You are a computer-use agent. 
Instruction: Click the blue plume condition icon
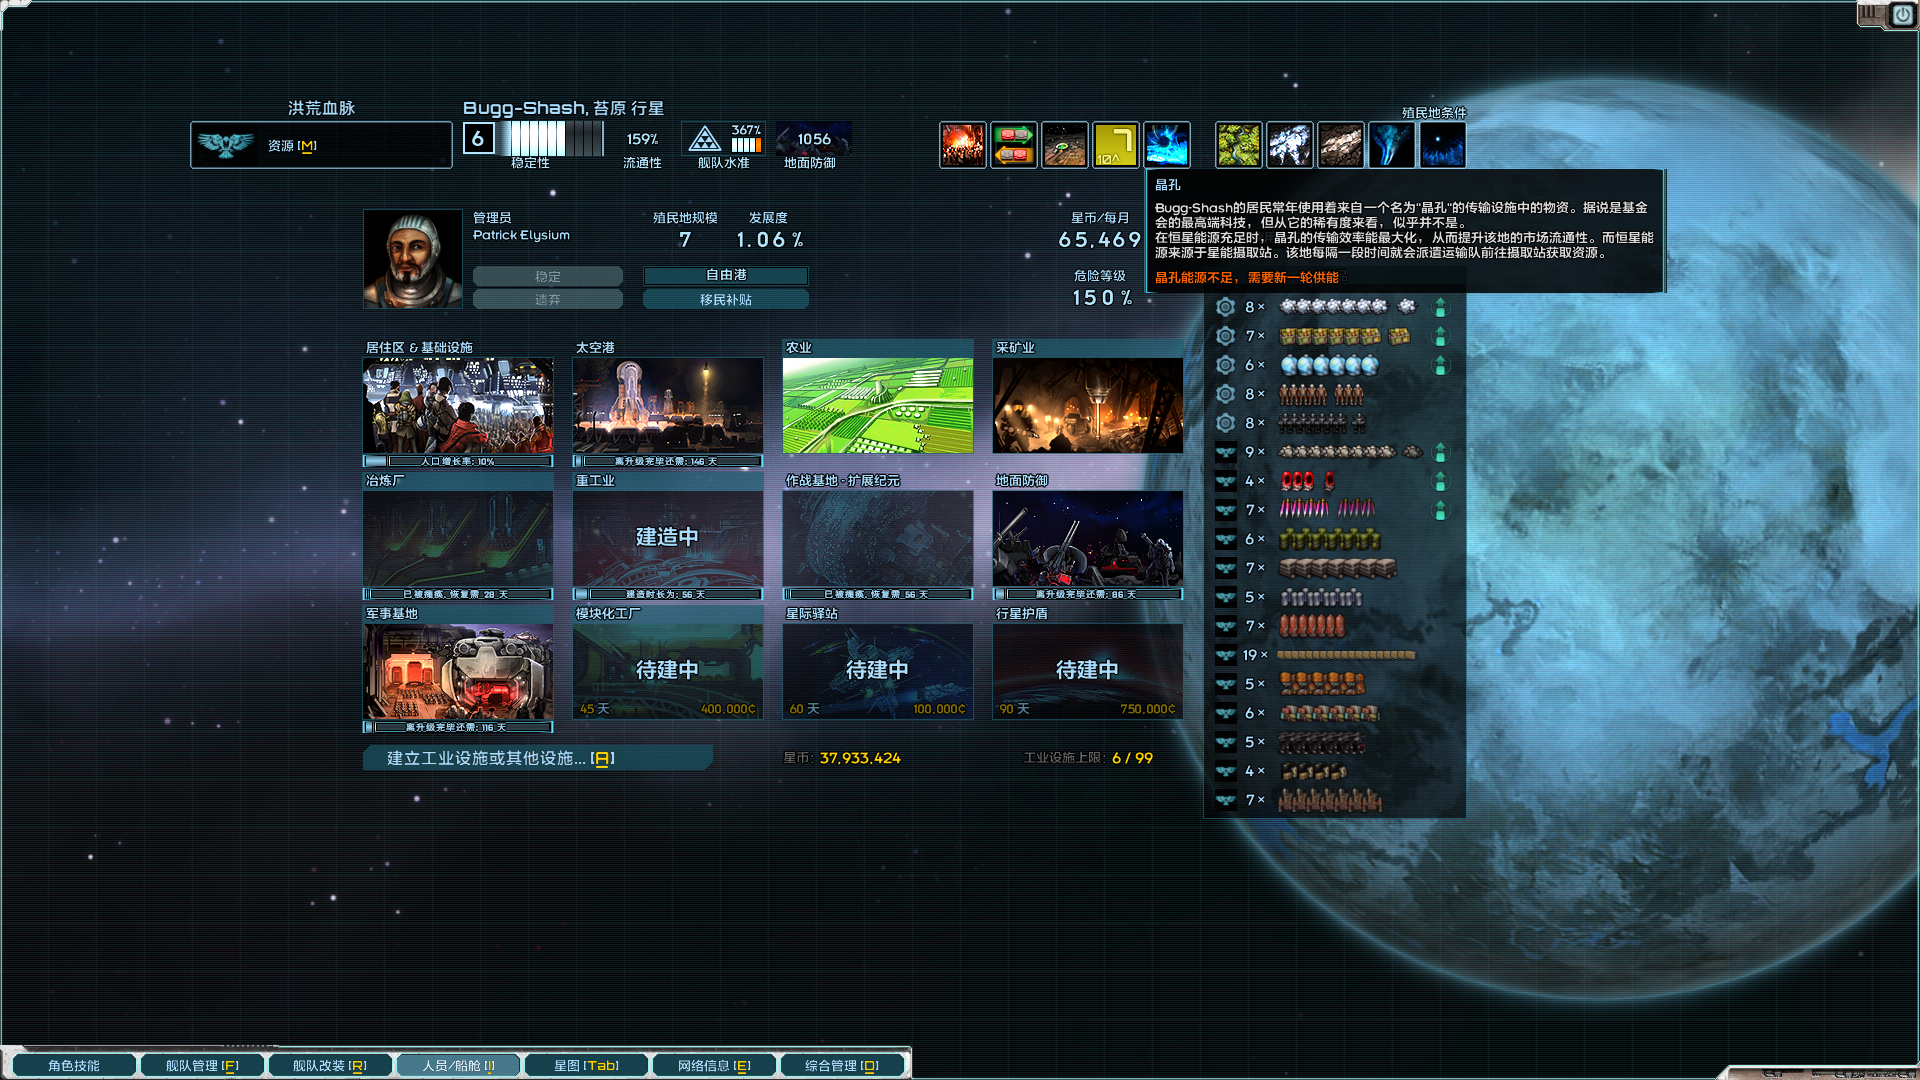[x=1391, y=145]
